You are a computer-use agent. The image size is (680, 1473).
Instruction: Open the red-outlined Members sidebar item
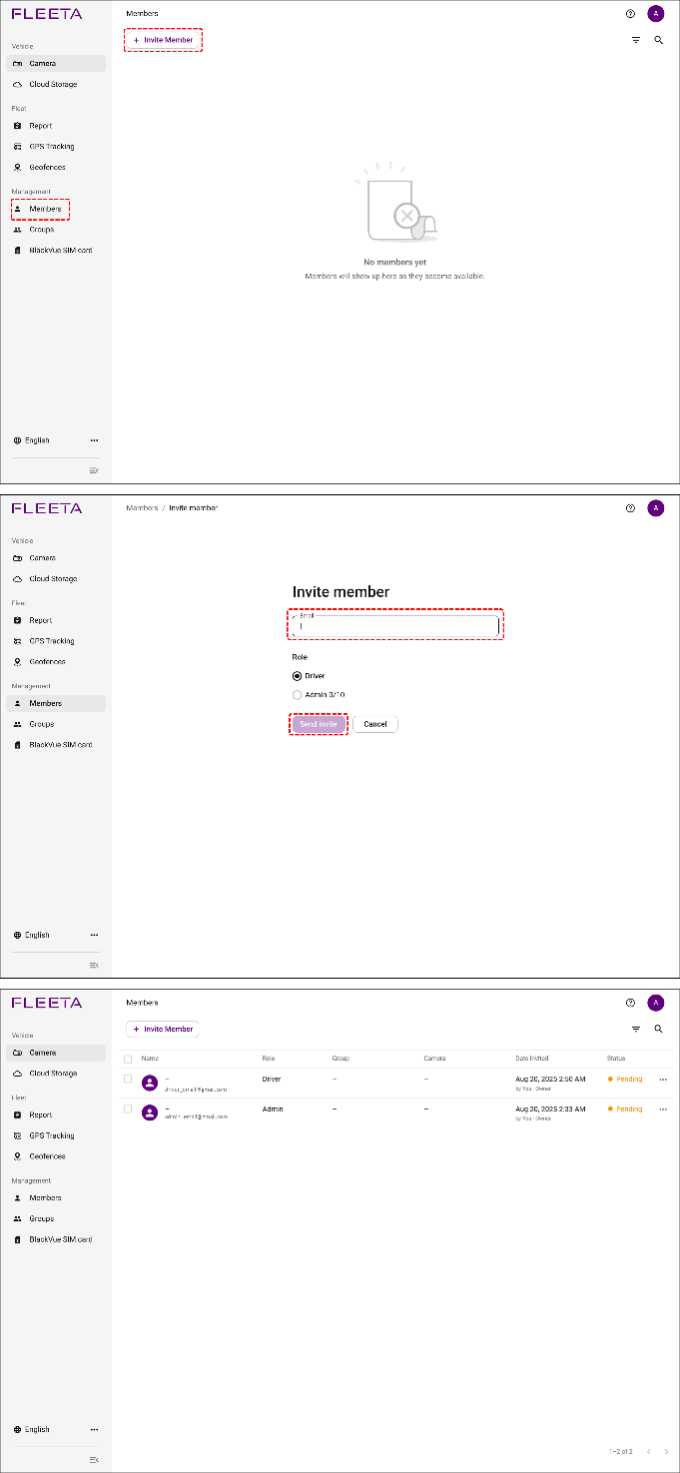click(x=41, y=209)
